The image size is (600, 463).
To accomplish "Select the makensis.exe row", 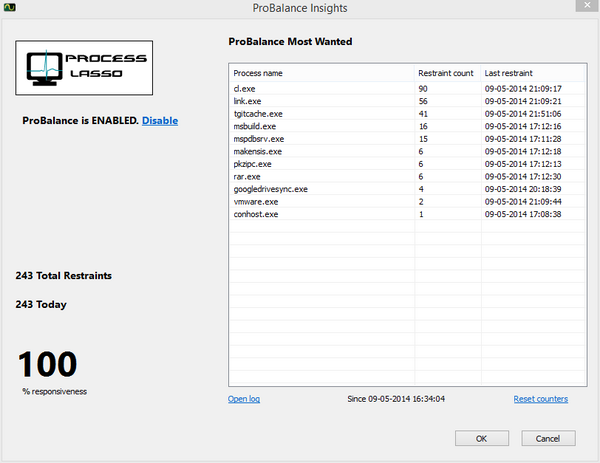I will [407, 152].
